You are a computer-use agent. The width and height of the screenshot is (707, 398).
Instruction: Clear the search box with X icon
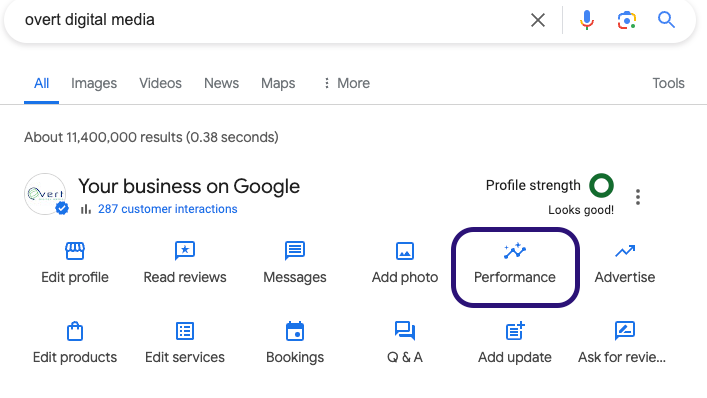538,20
